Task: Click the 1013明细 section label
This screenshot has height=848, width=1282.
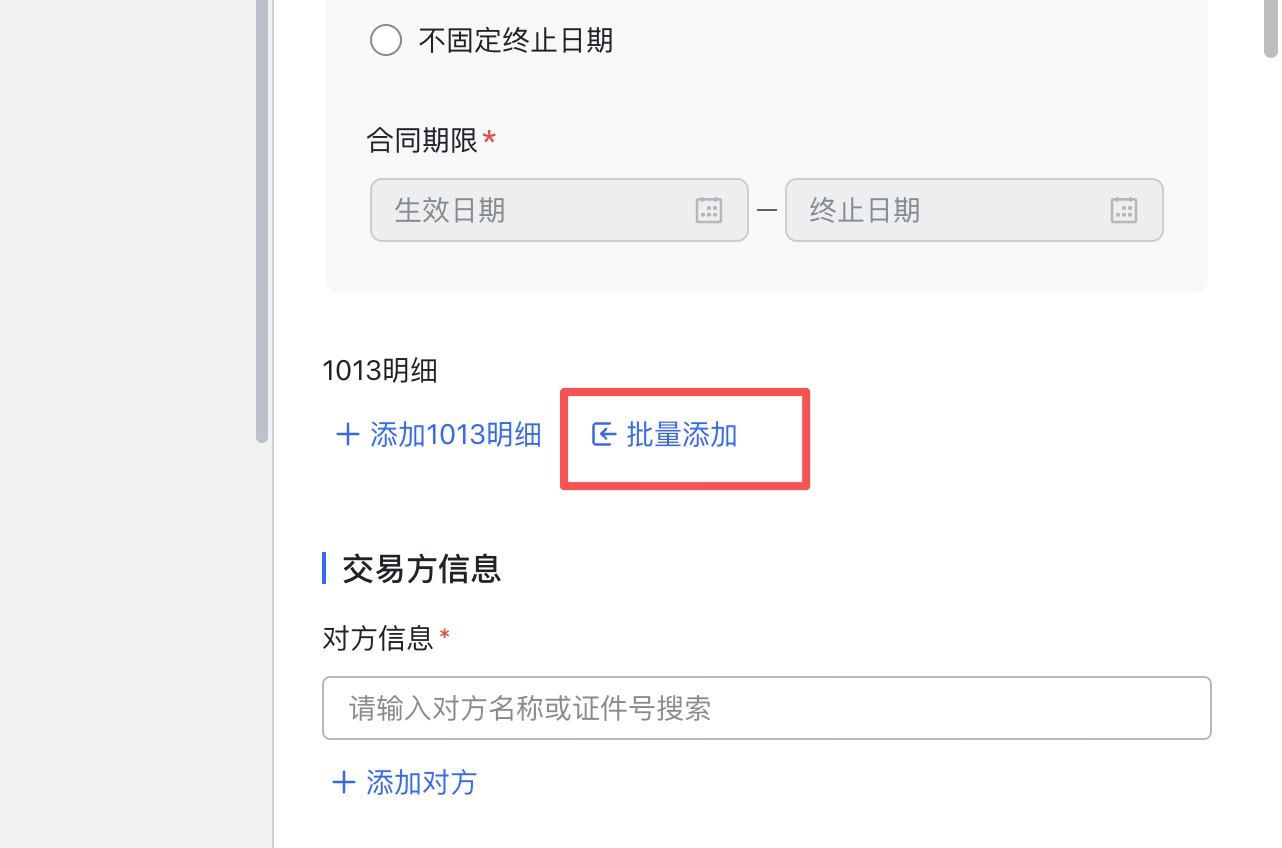Action: tap(379, 370)
